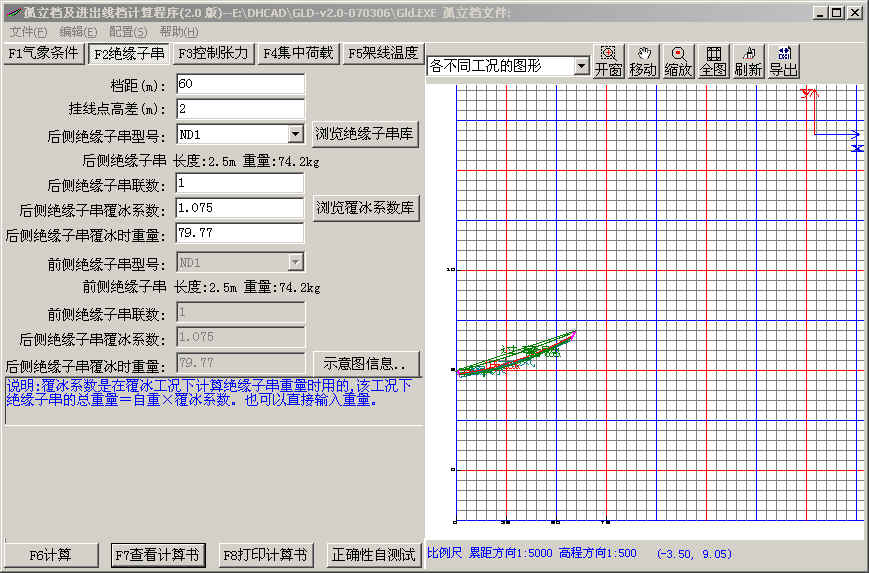Click the coordinates readout (-3.50, 9.05)
Screen dimensions: 869x573
click(694, 554)
